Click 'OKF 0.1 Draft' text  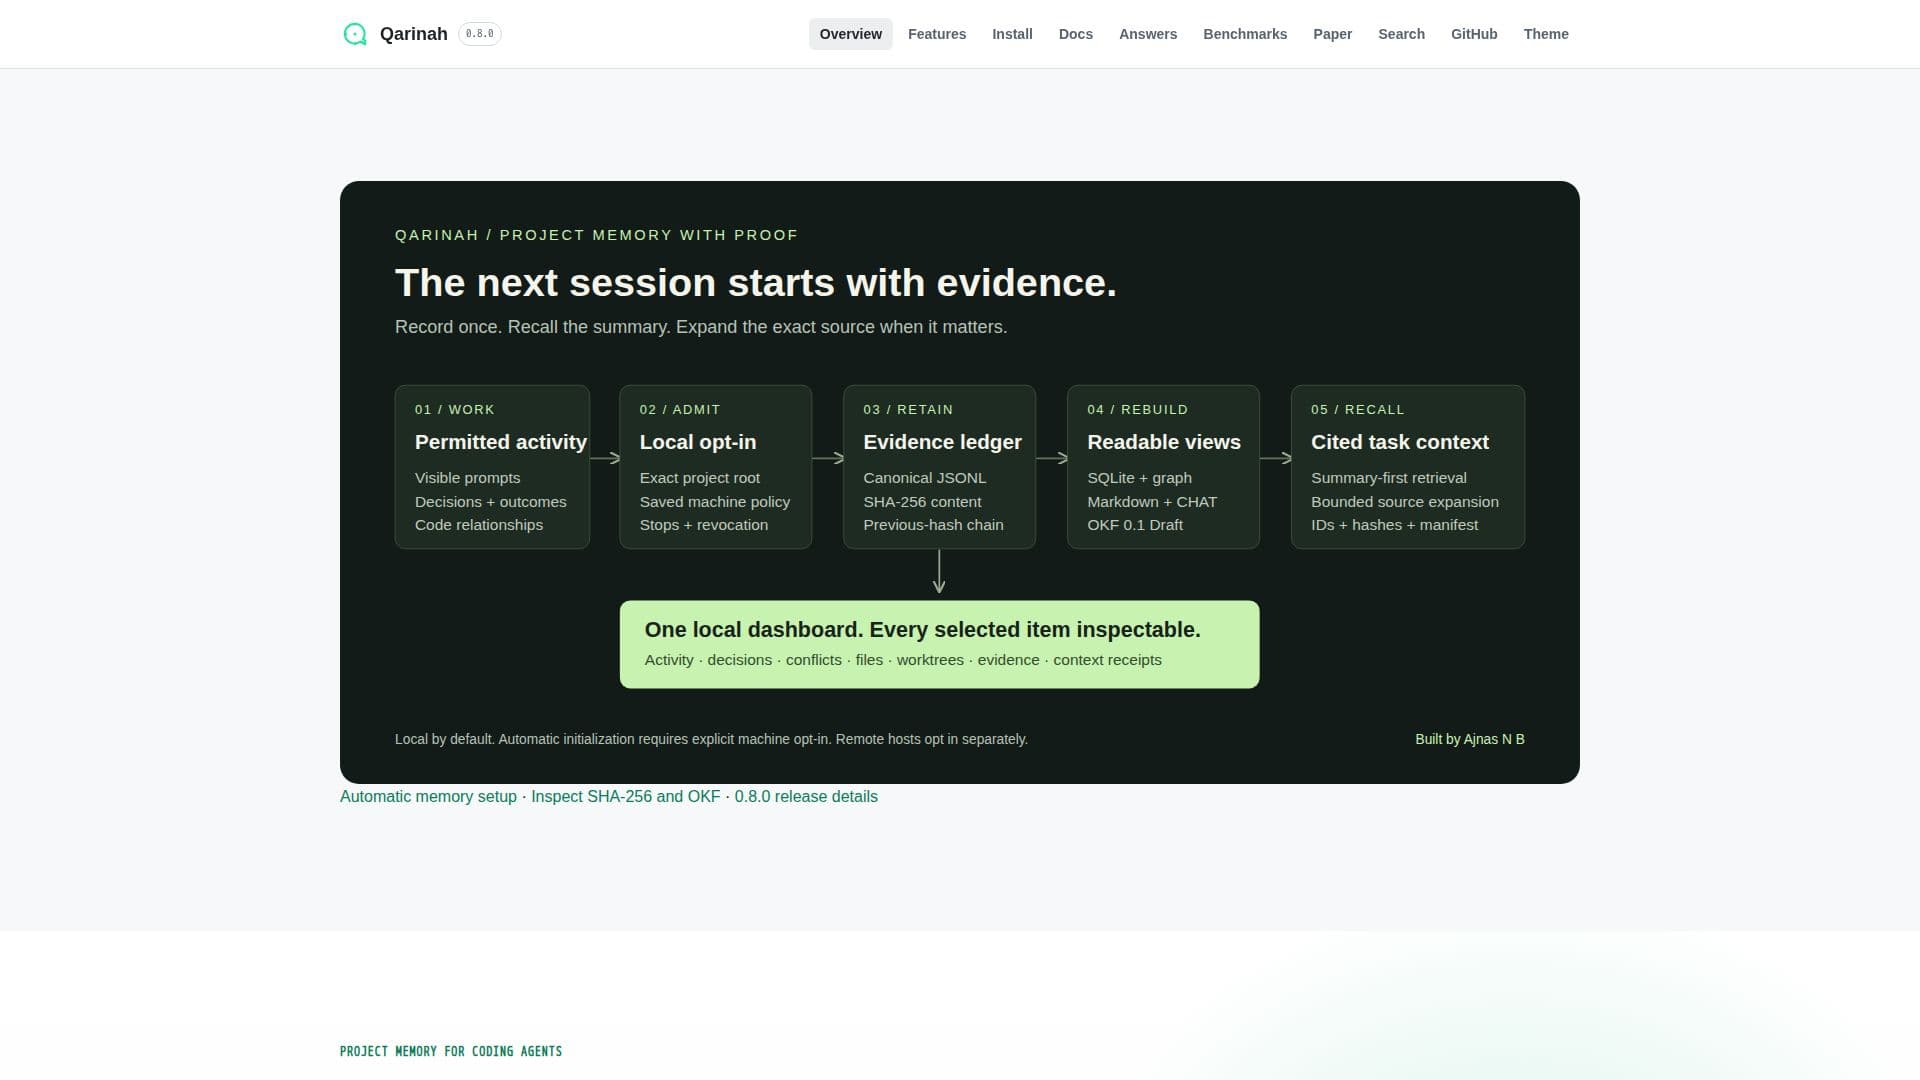pos(1135,525)
